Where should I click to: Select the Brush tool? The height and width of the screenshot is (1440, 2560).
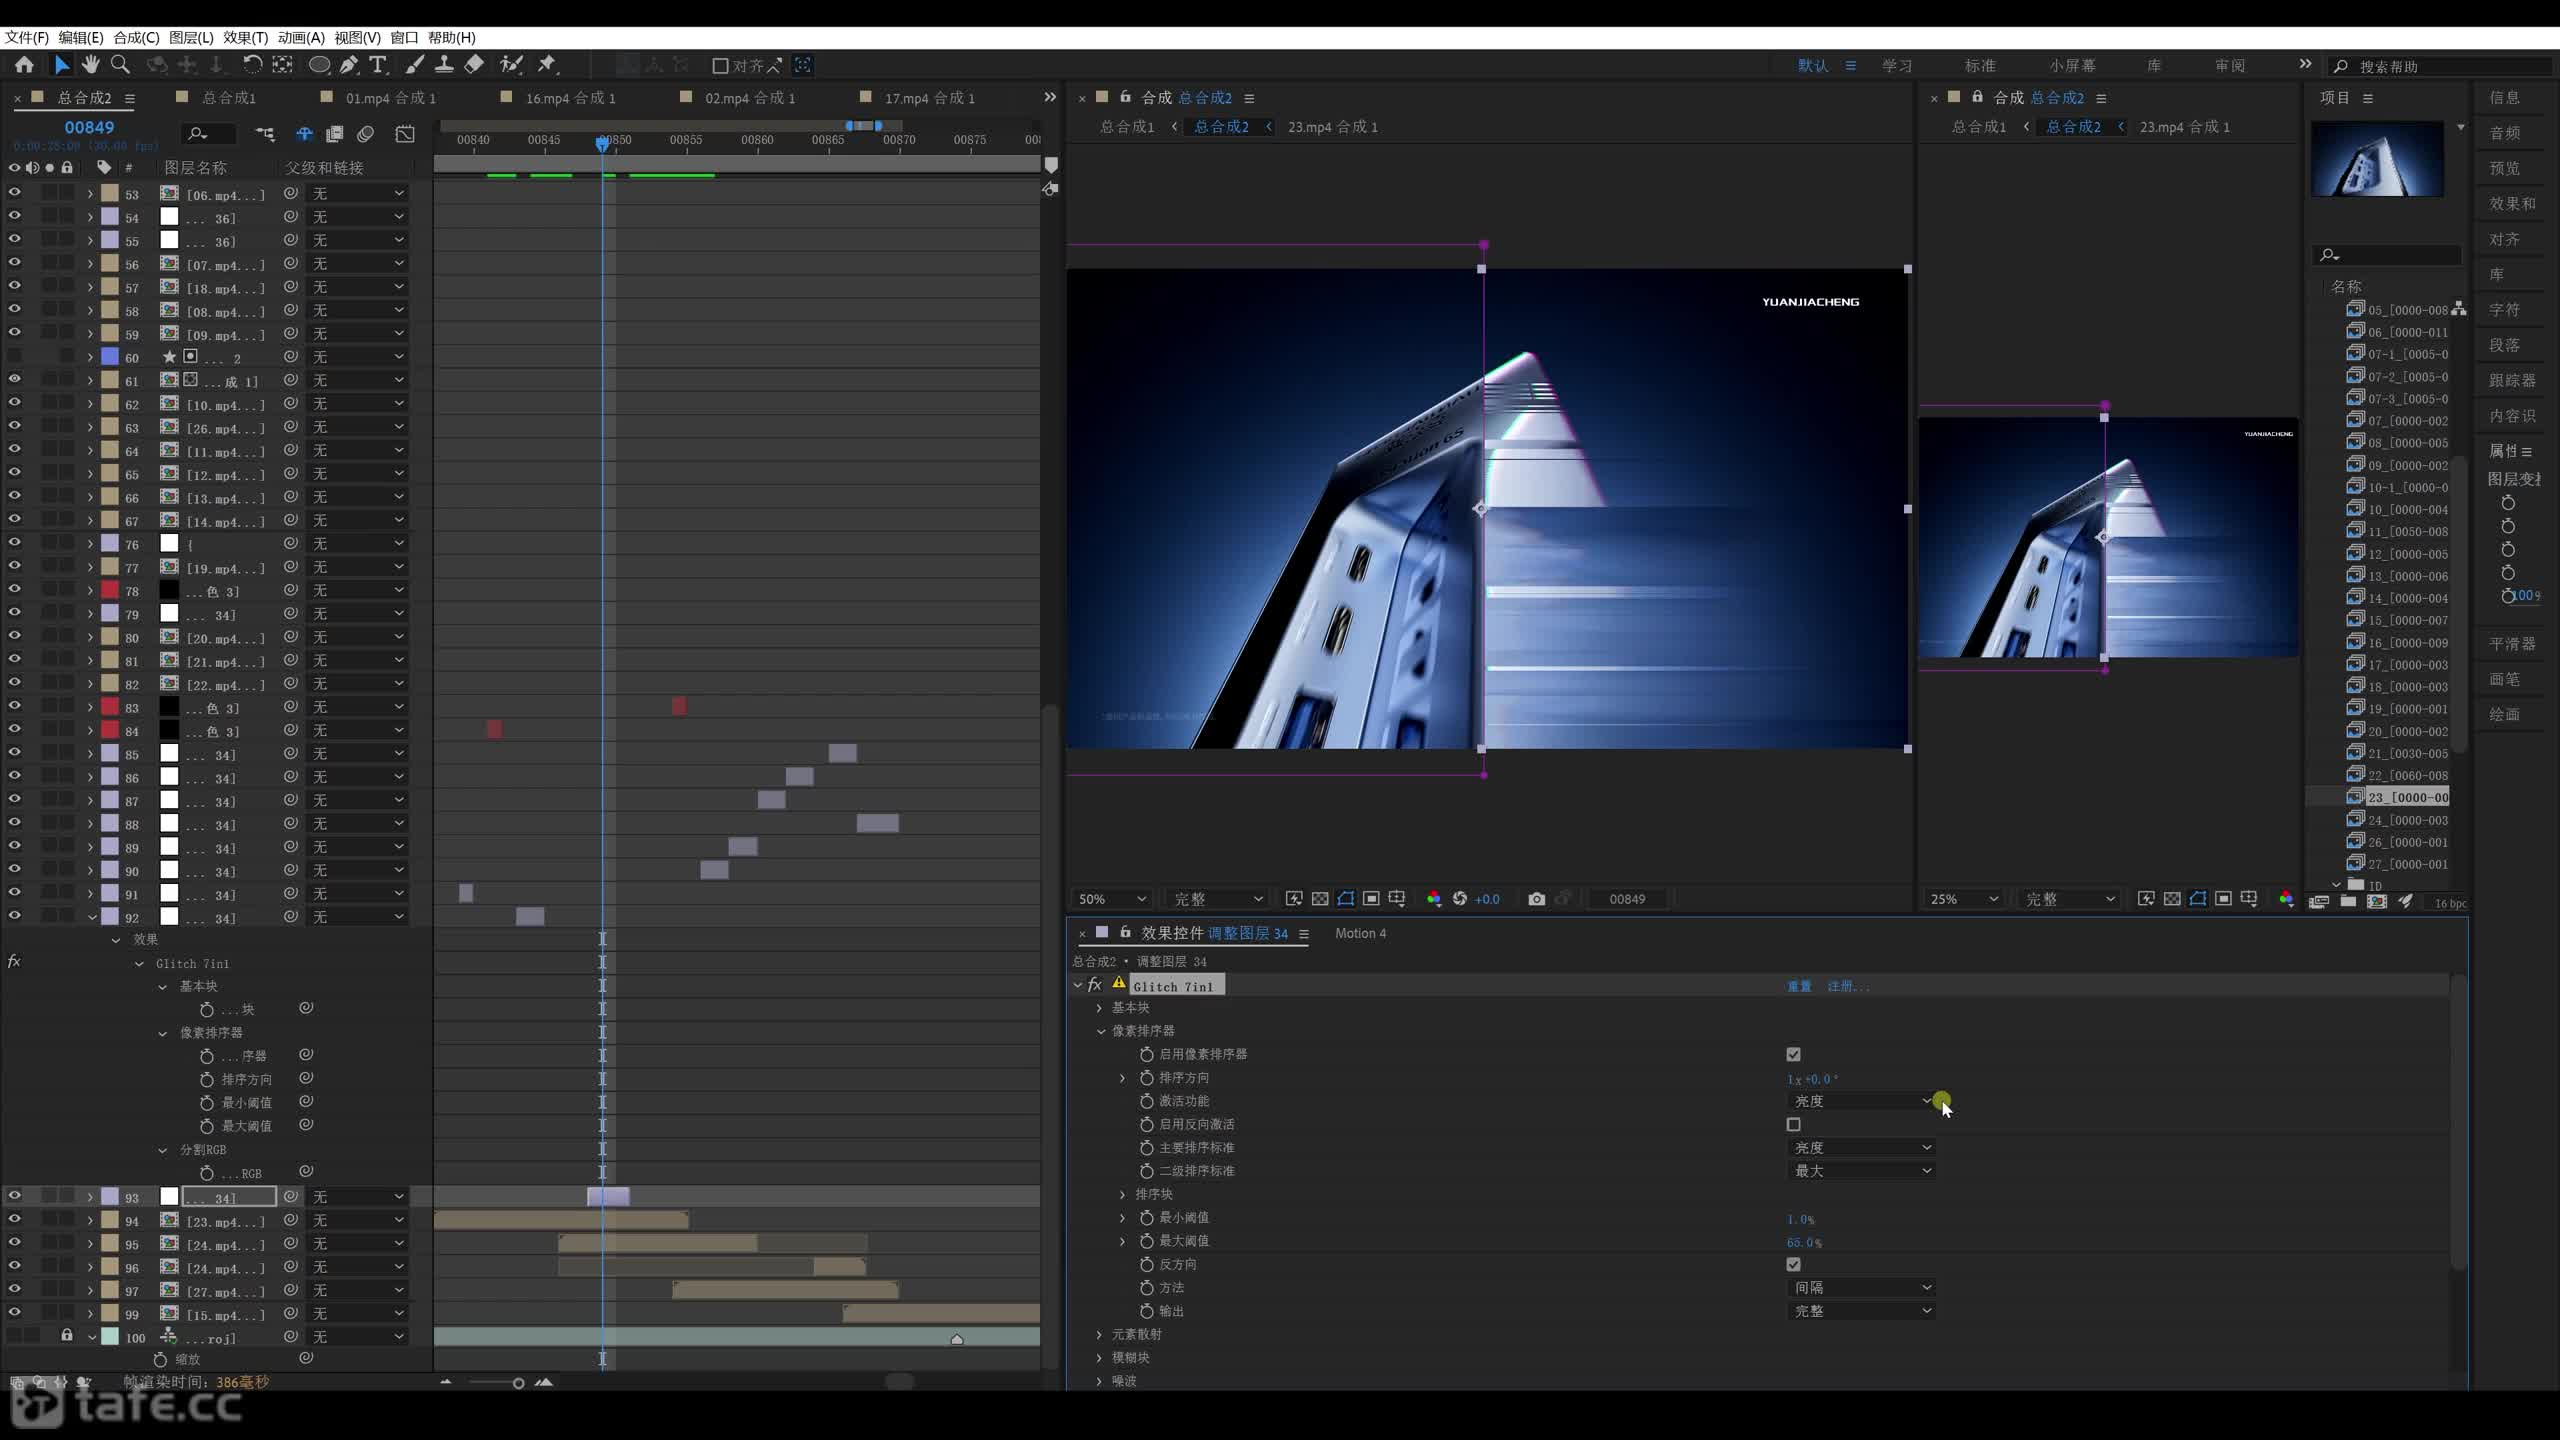point(414,65)
